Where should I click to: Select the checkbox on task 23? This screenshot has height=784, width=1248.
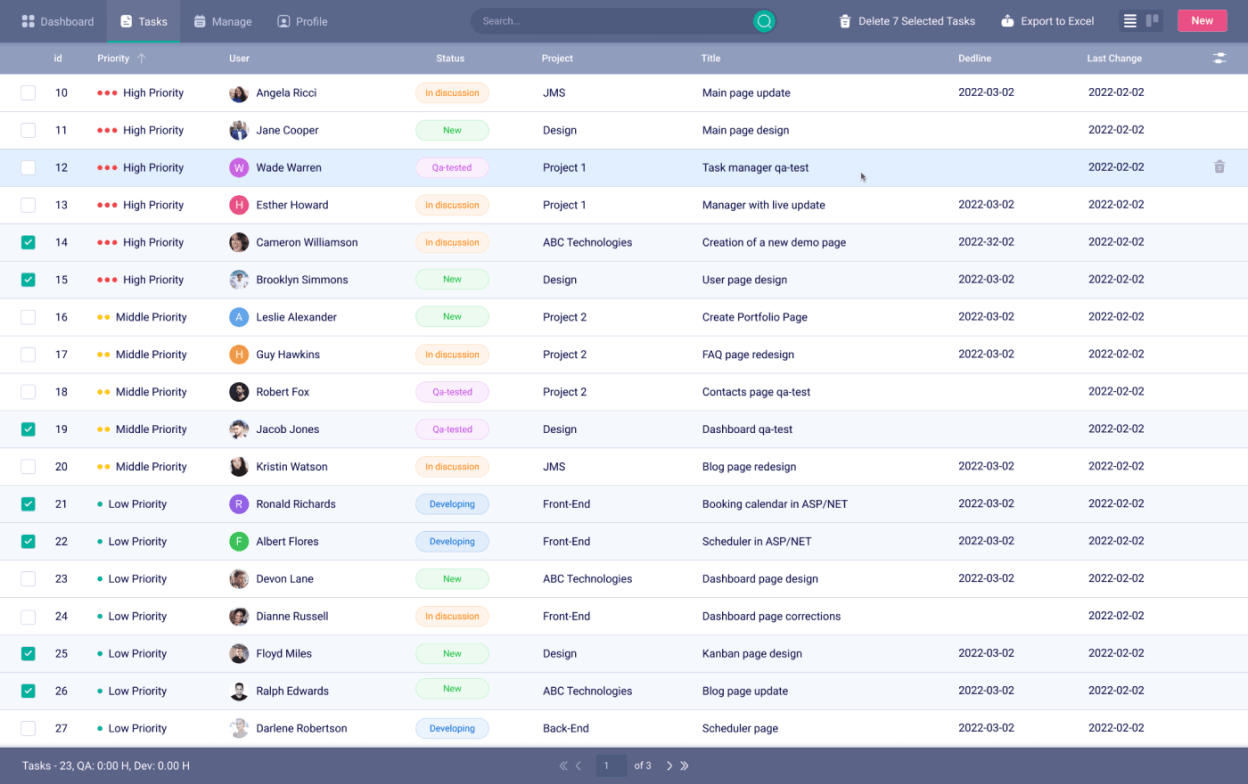(27, 578)
